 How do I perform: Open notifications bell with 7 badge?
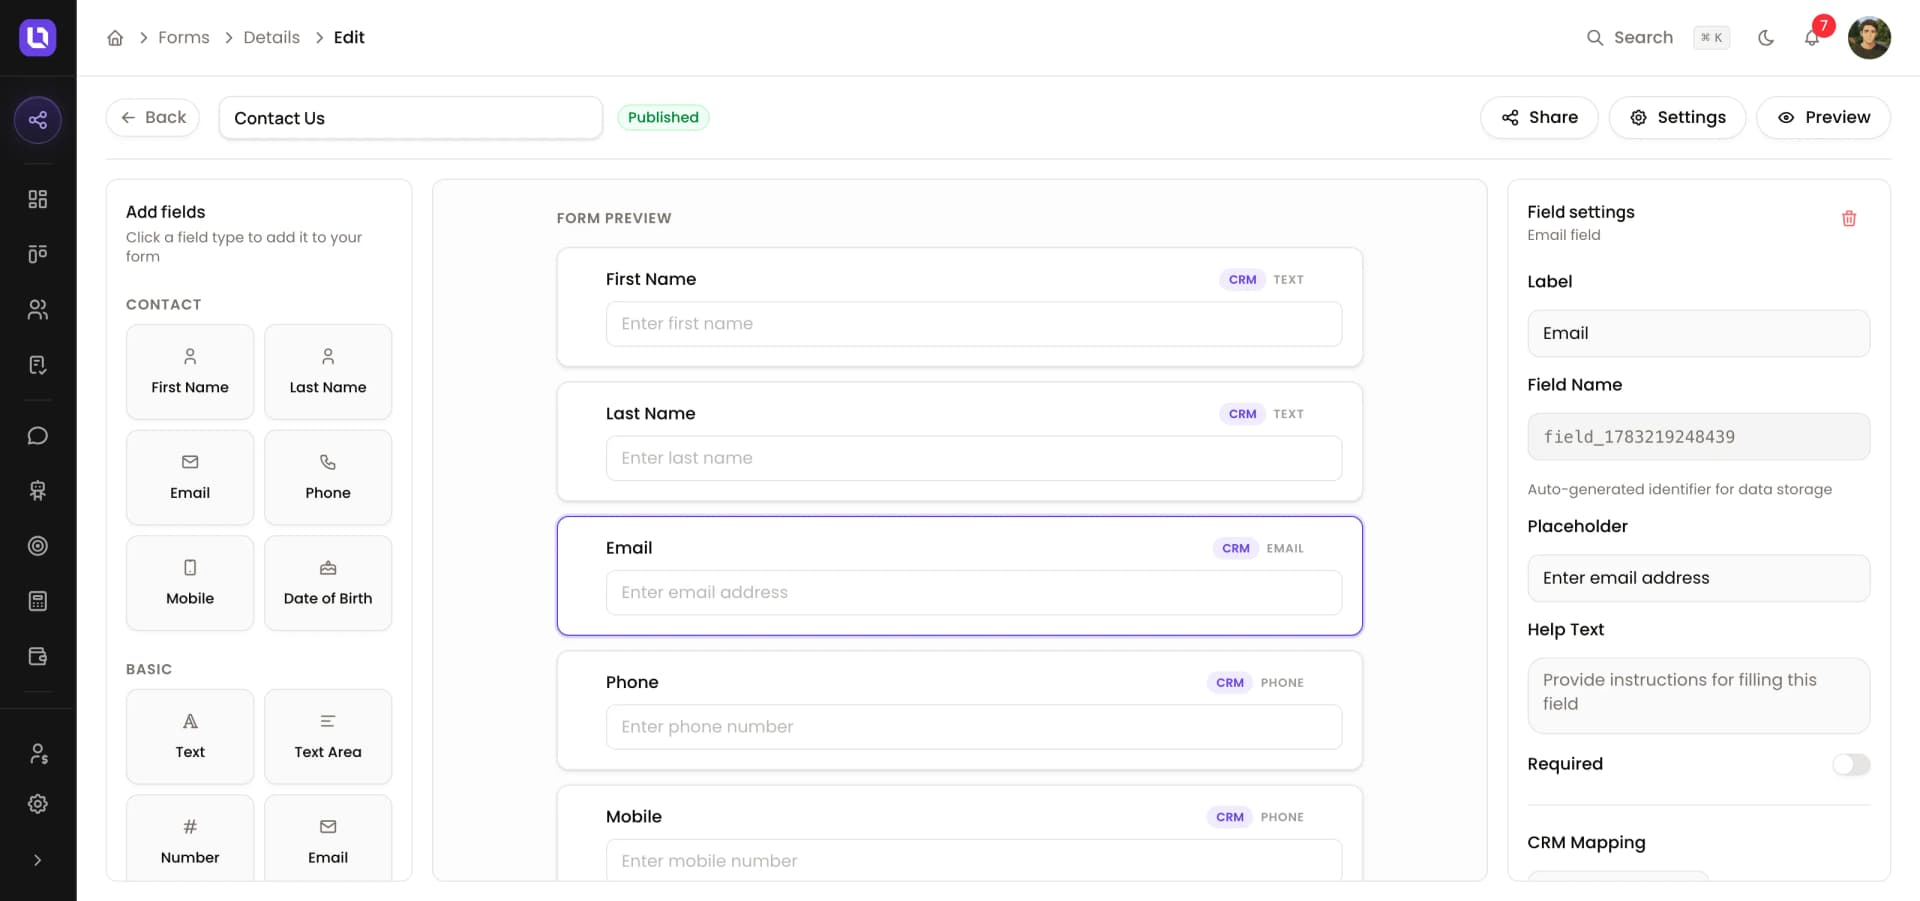tap(1812, 38)
